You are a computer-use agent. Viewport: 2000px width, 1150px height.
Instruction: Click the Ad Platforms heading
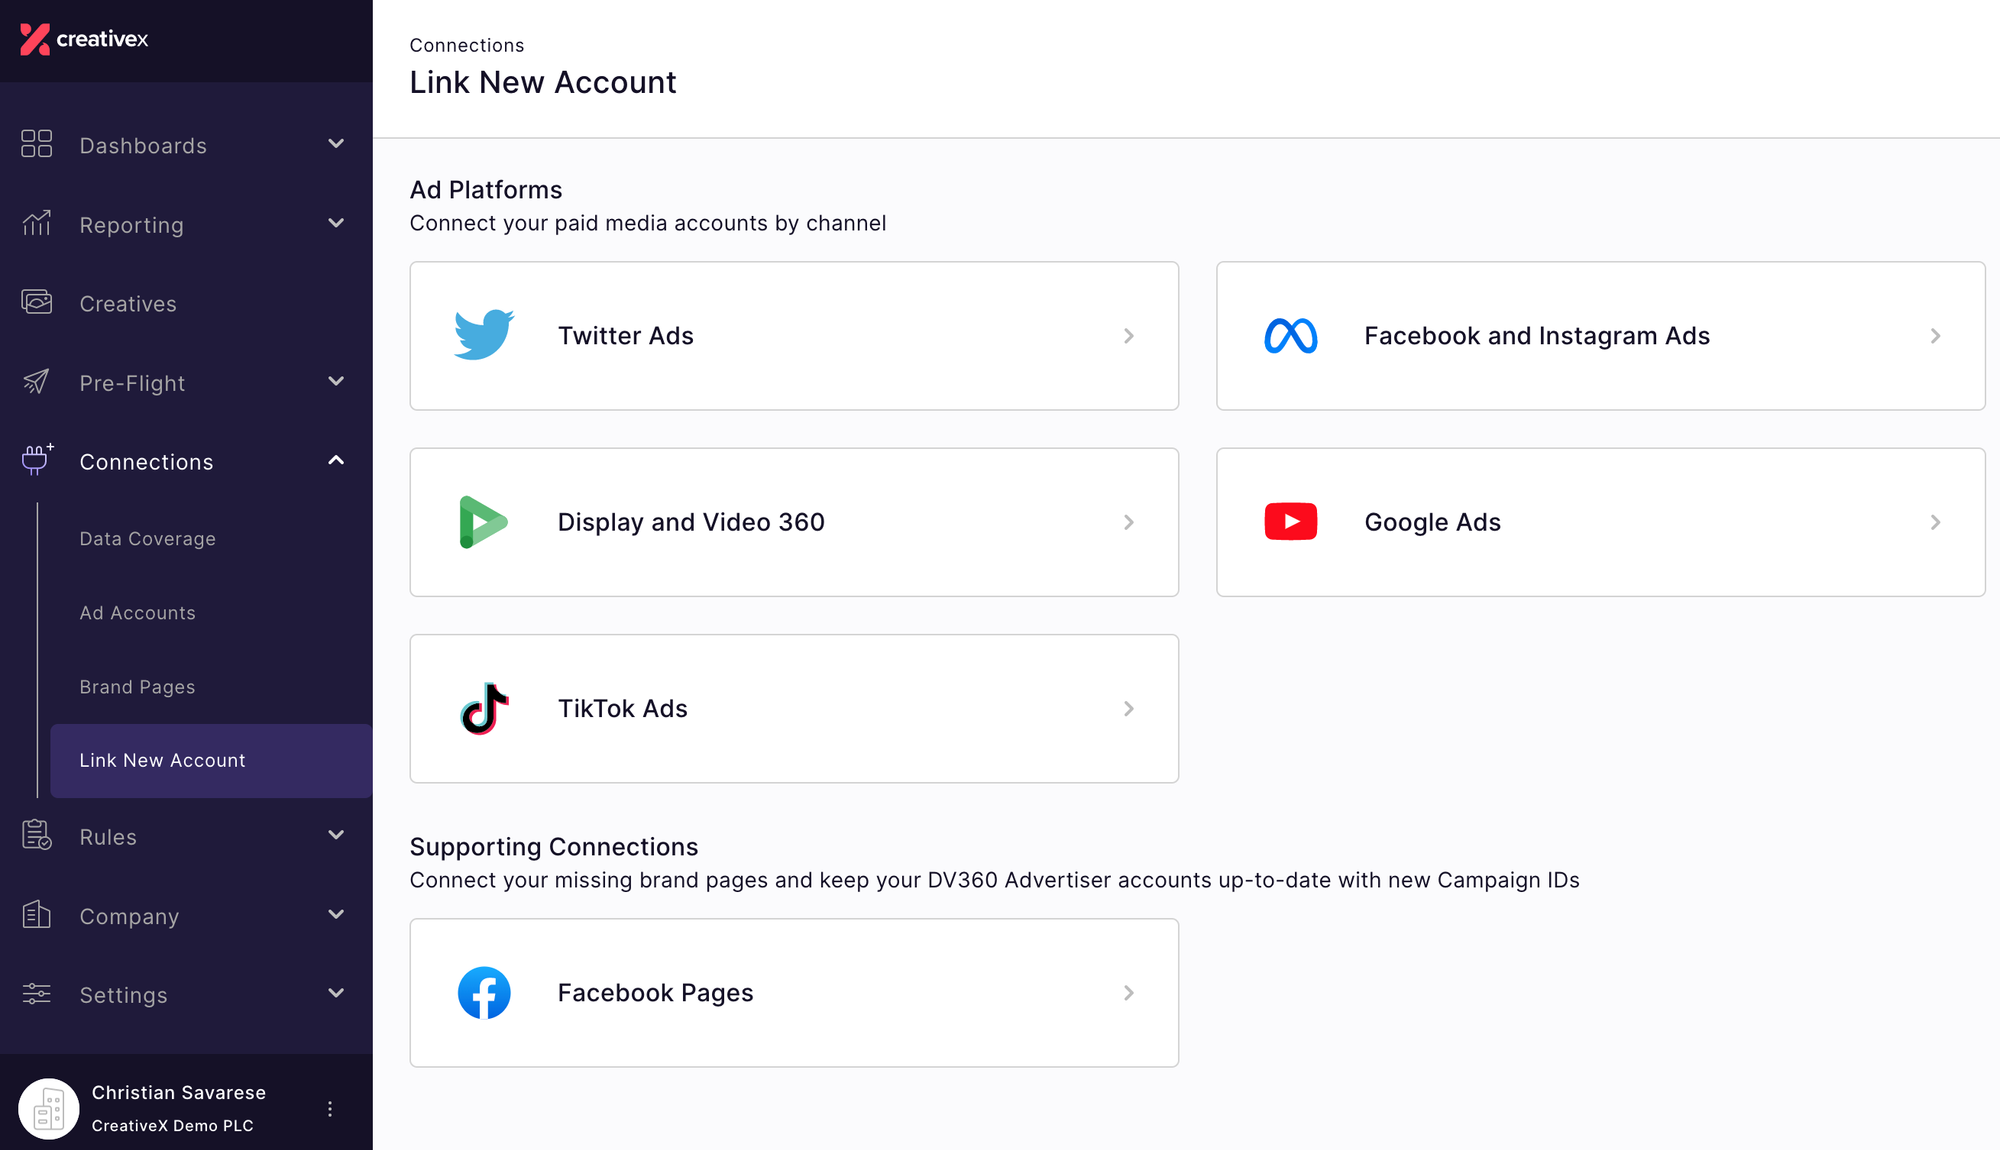[486, 190]
